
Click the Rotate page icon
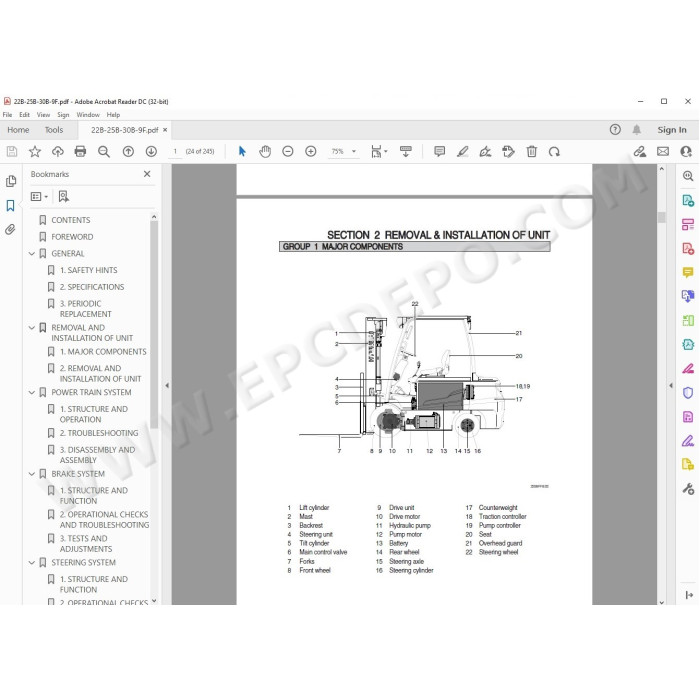(x=554, y=152)
